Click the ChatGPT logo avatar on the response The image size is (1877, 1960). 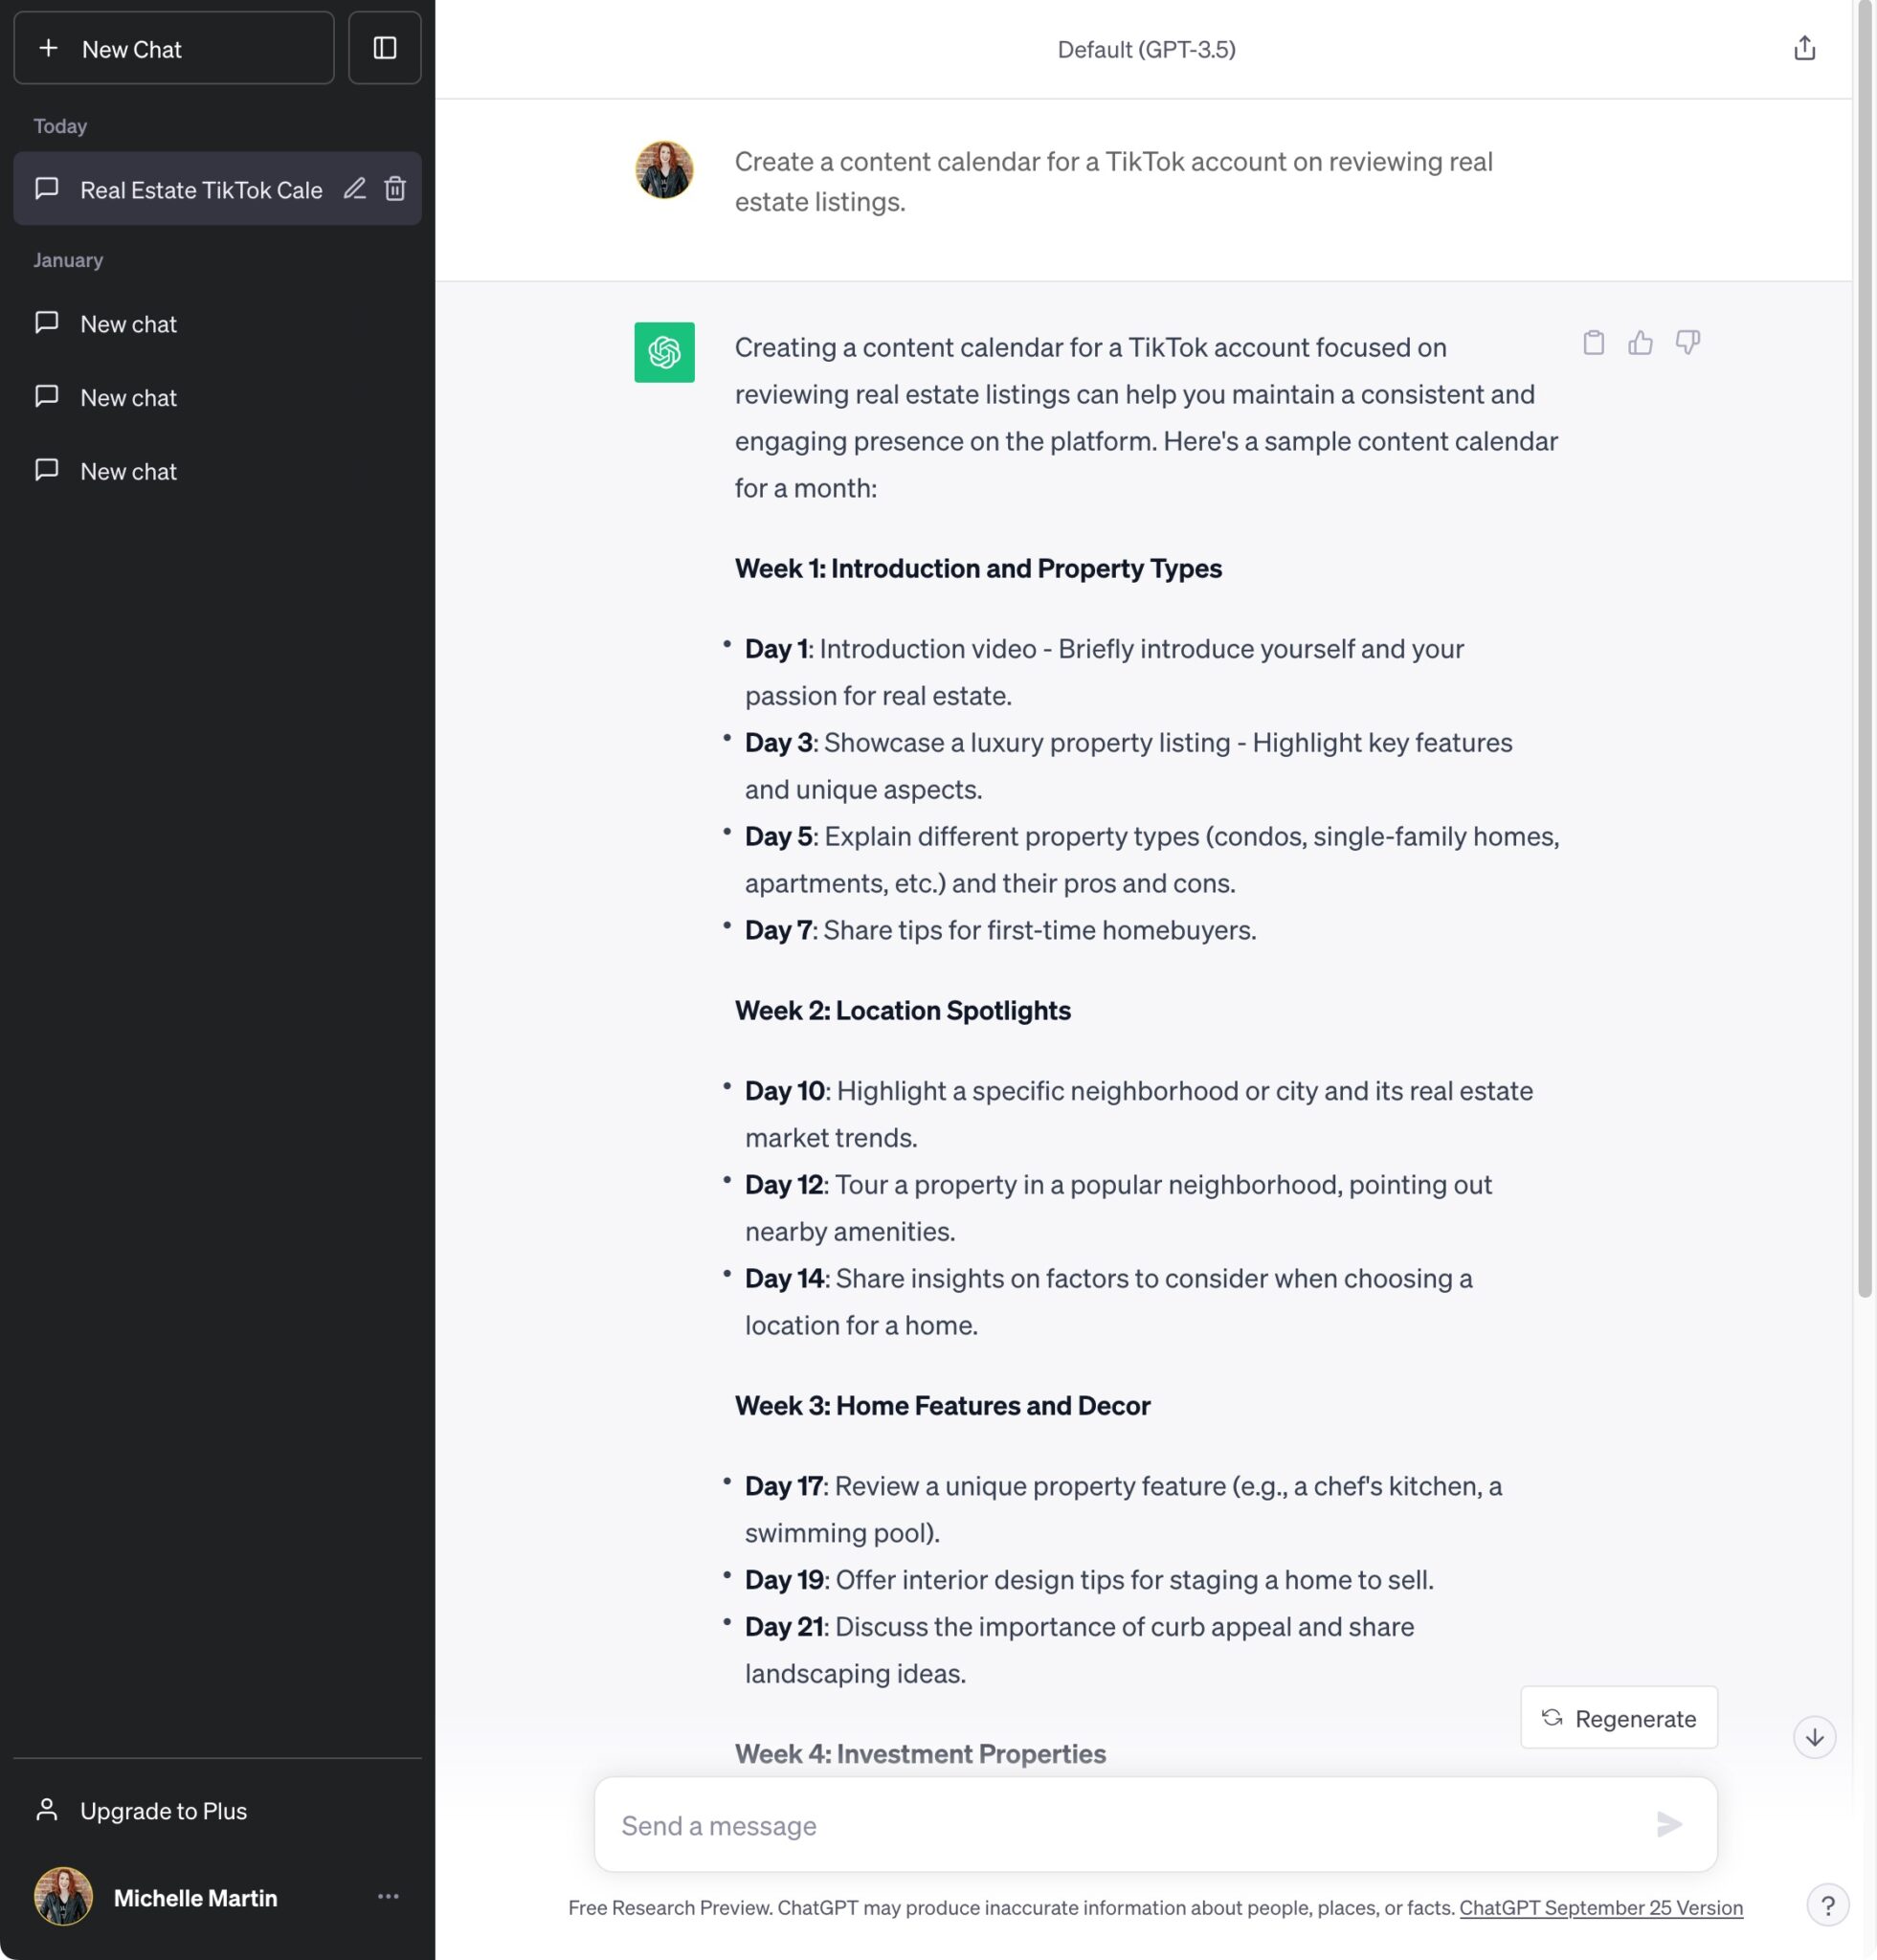click(x=663, y=353)
